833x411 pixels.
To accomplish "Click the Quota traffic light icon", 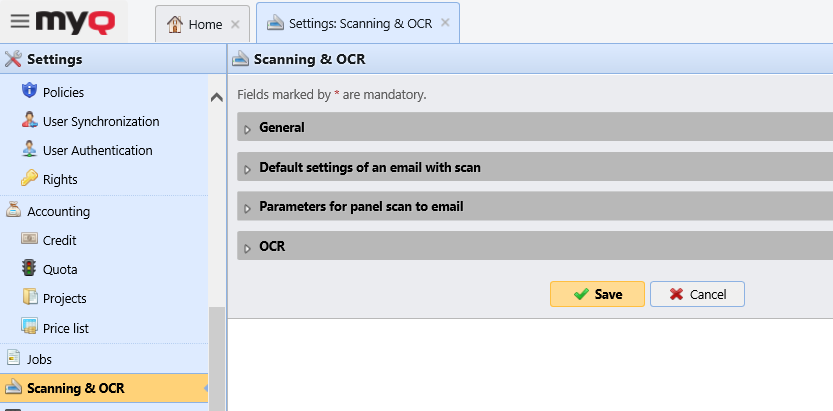I will pos(29,269).
